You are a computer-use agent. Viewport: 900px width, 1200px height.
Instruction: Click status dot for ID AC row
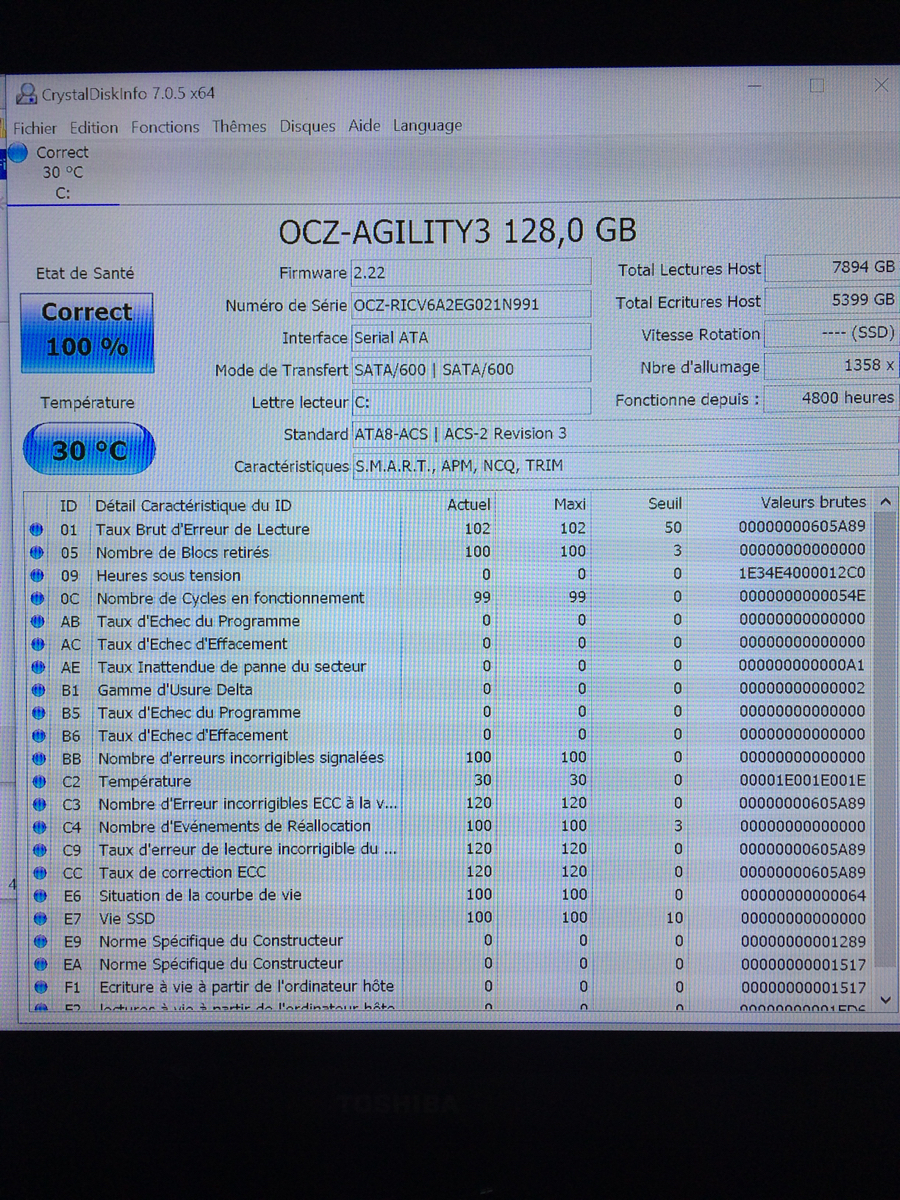pos(38,644)
